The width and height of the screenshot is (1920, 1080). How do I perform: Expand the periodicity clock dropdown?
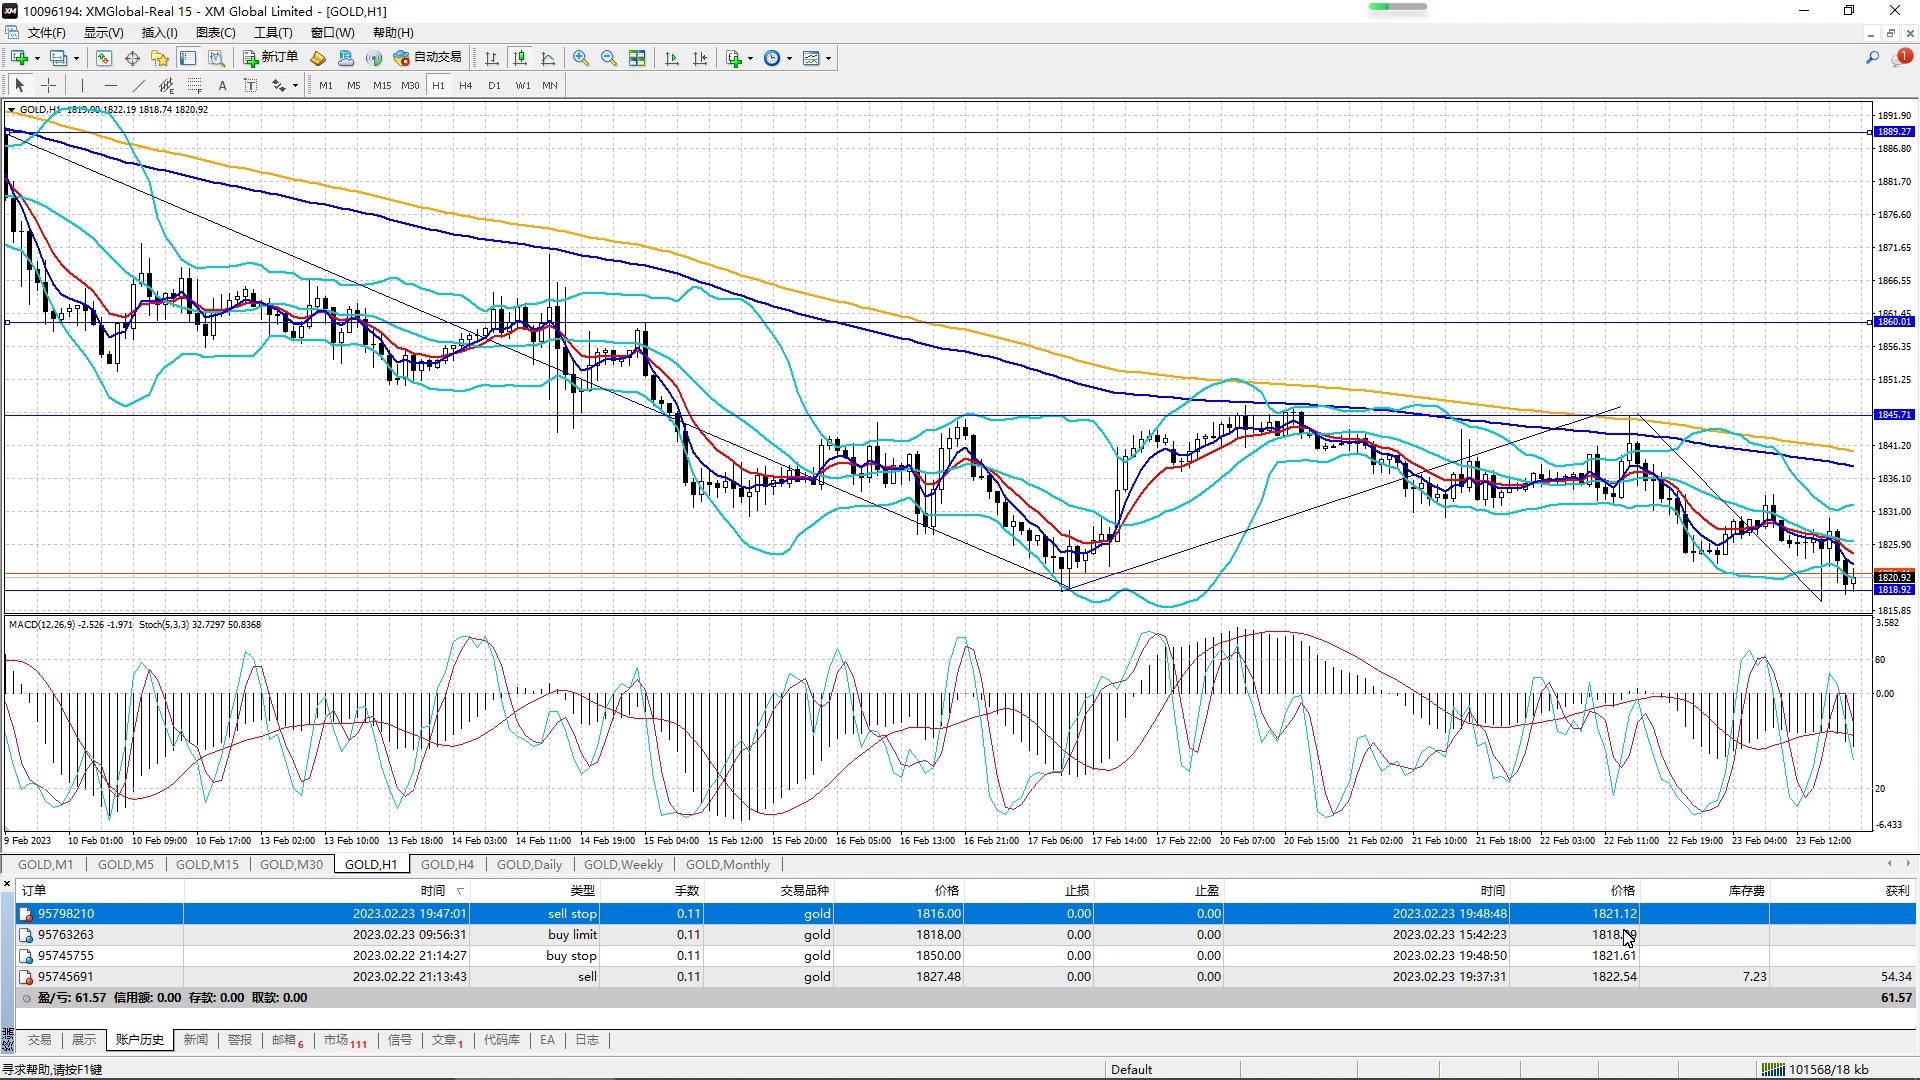pyautogui.click(x=789, y=58)
